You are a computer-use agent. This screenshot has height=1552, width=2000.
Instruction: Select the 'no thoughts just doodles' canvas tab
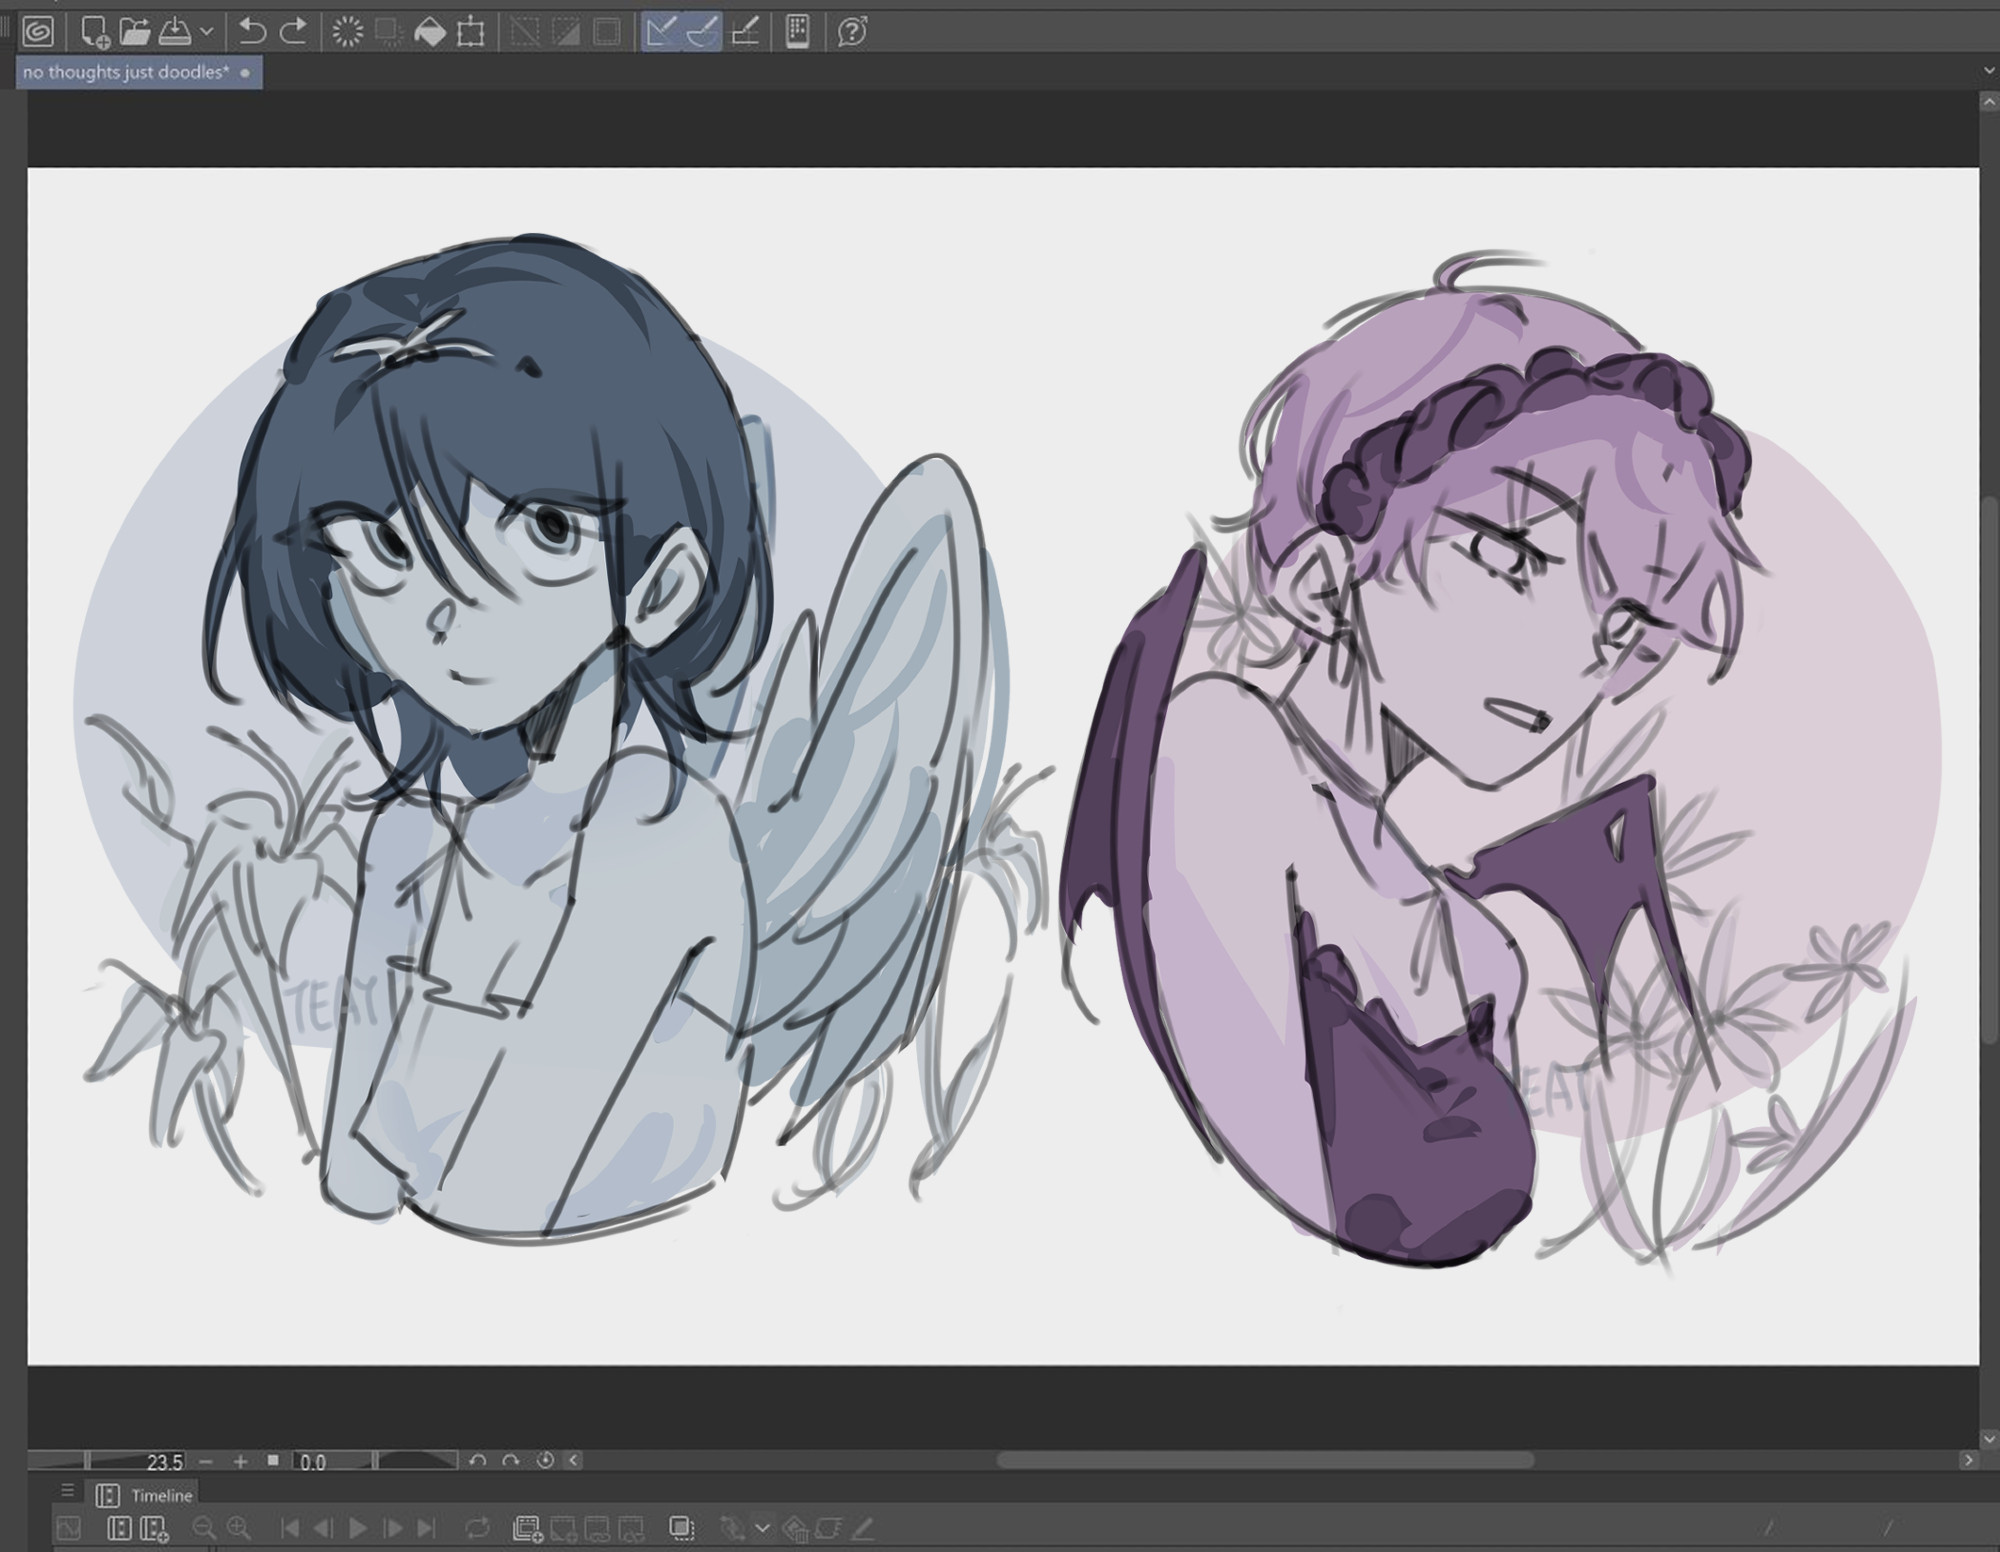[139, 72]
